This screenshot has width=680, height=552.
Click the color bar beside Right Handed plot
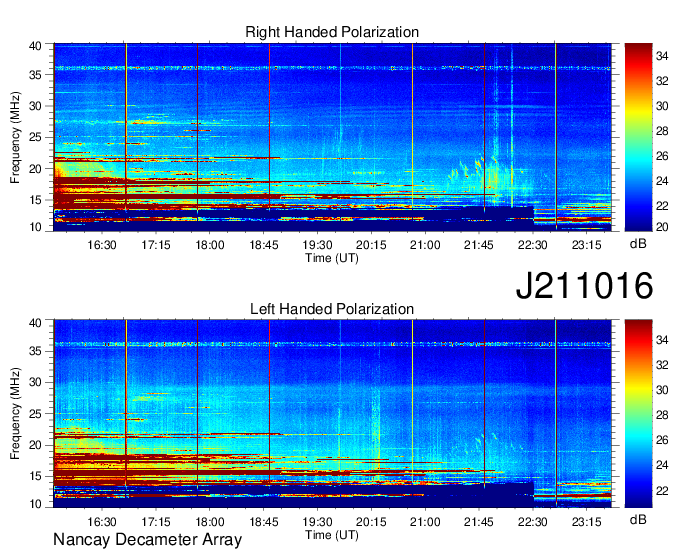pos(638,137)
